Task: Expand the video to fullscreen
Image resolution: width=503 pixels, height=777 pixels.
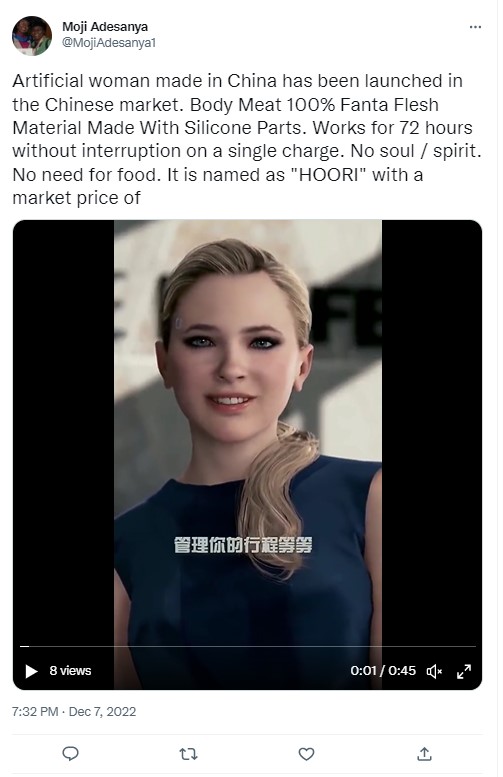Action: point(464,671)
